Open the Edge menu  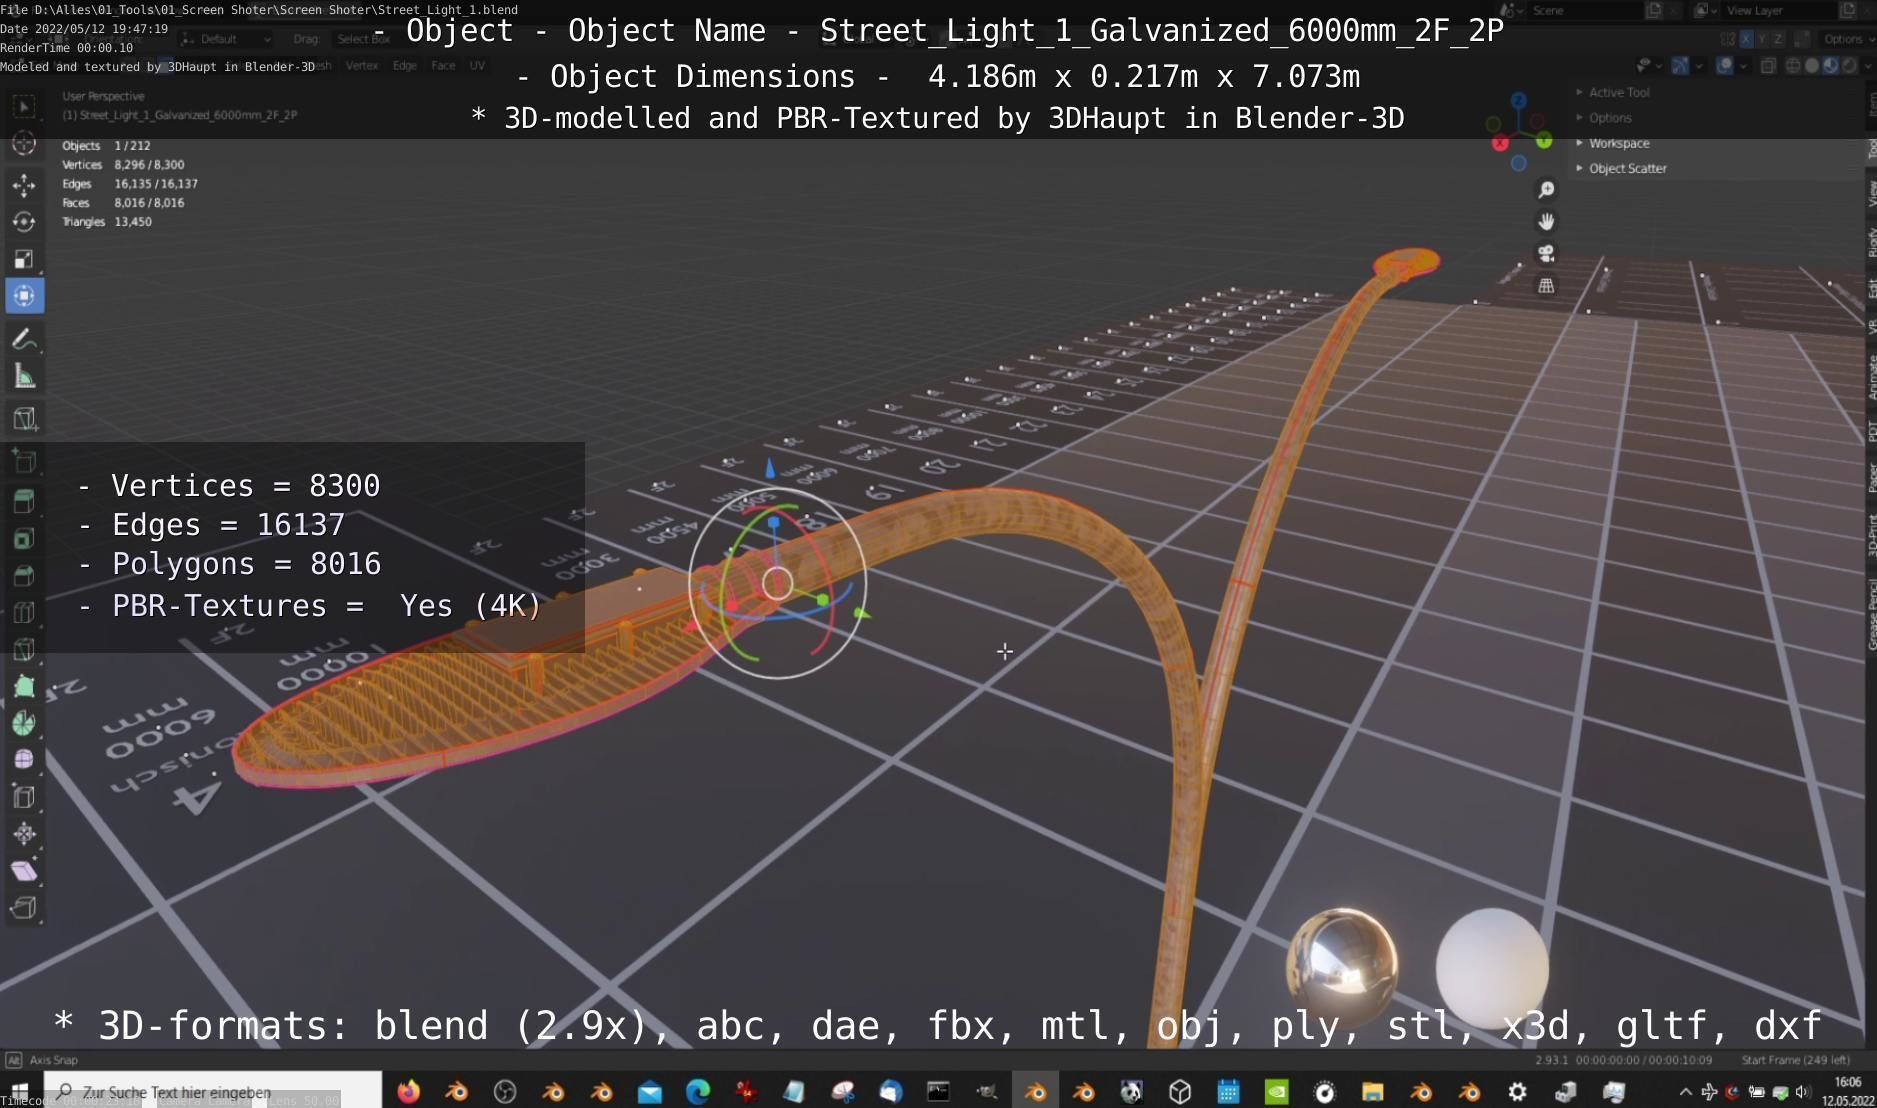404,66
